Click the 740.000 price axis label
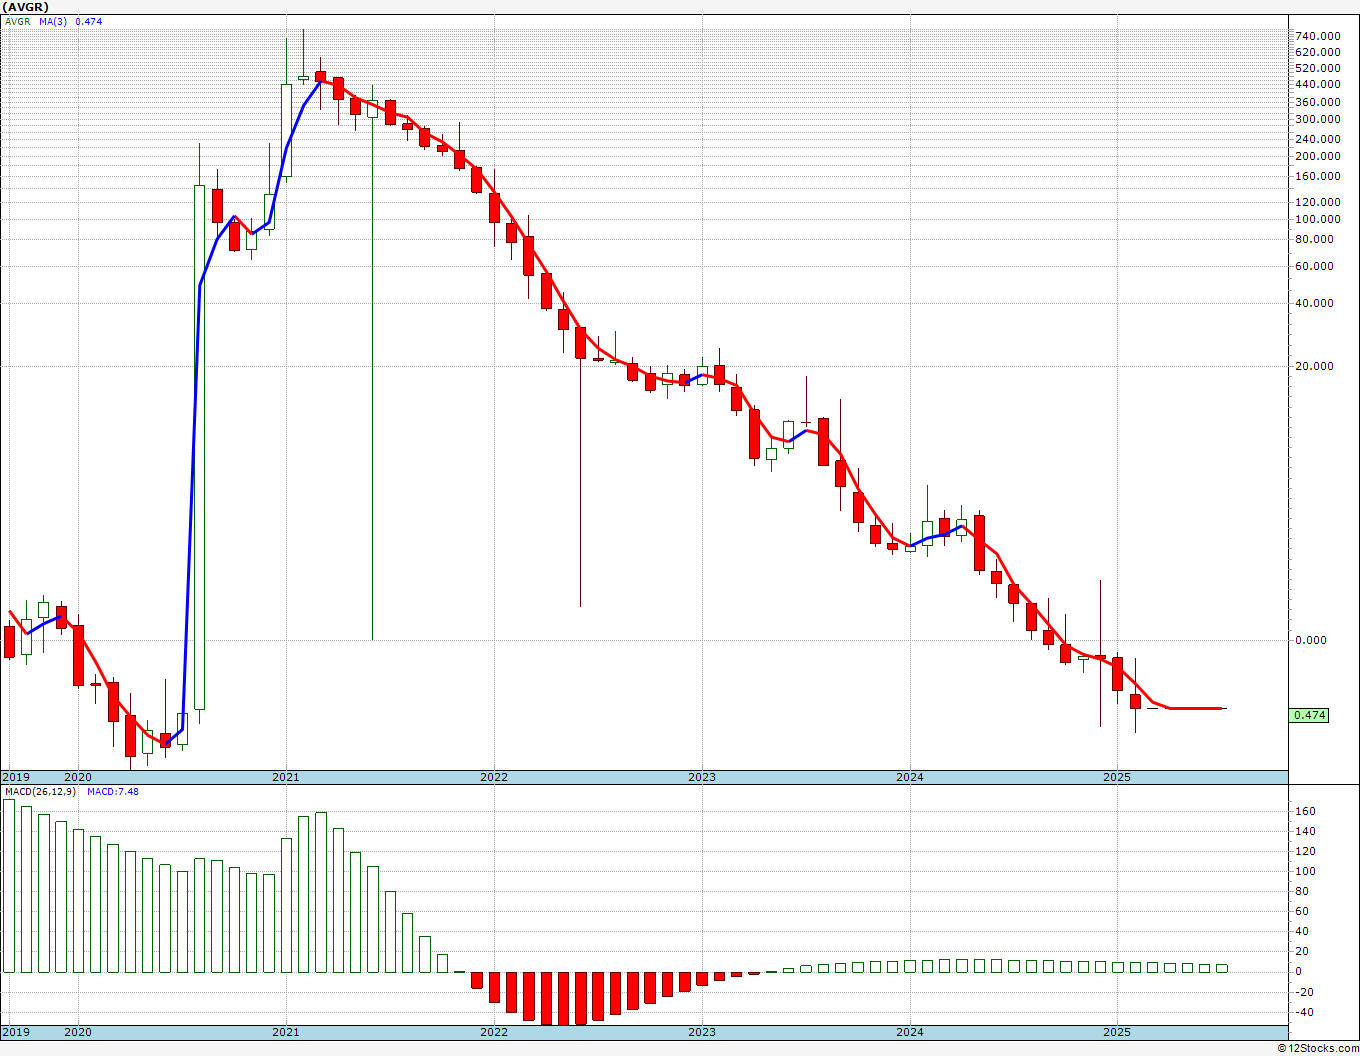1360x1056 pixels. (1317, 36)
